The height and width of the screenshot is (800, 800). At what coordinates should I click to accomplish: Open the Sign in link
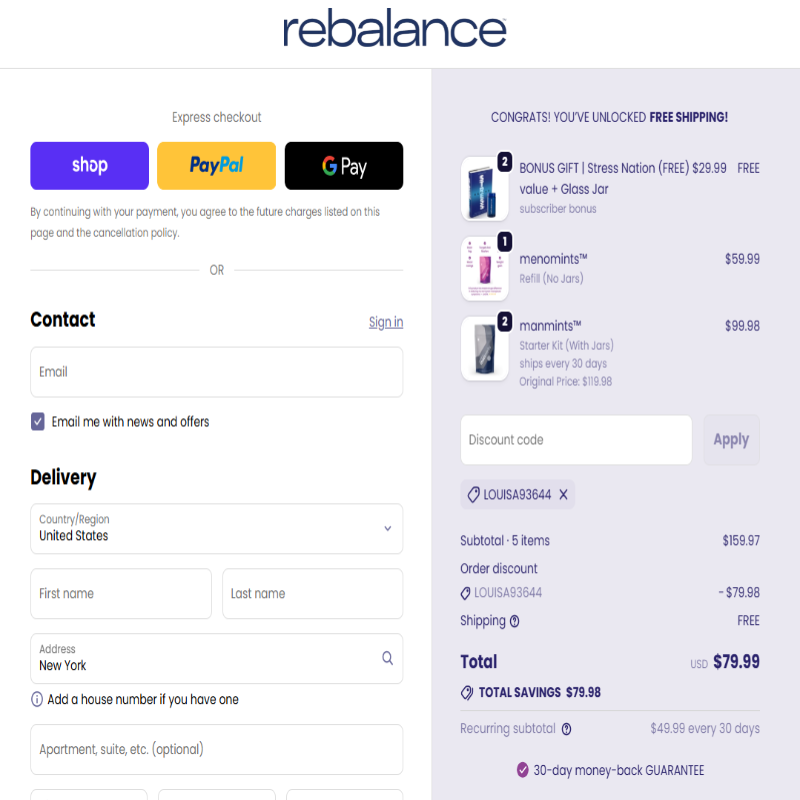pos(385,322)
